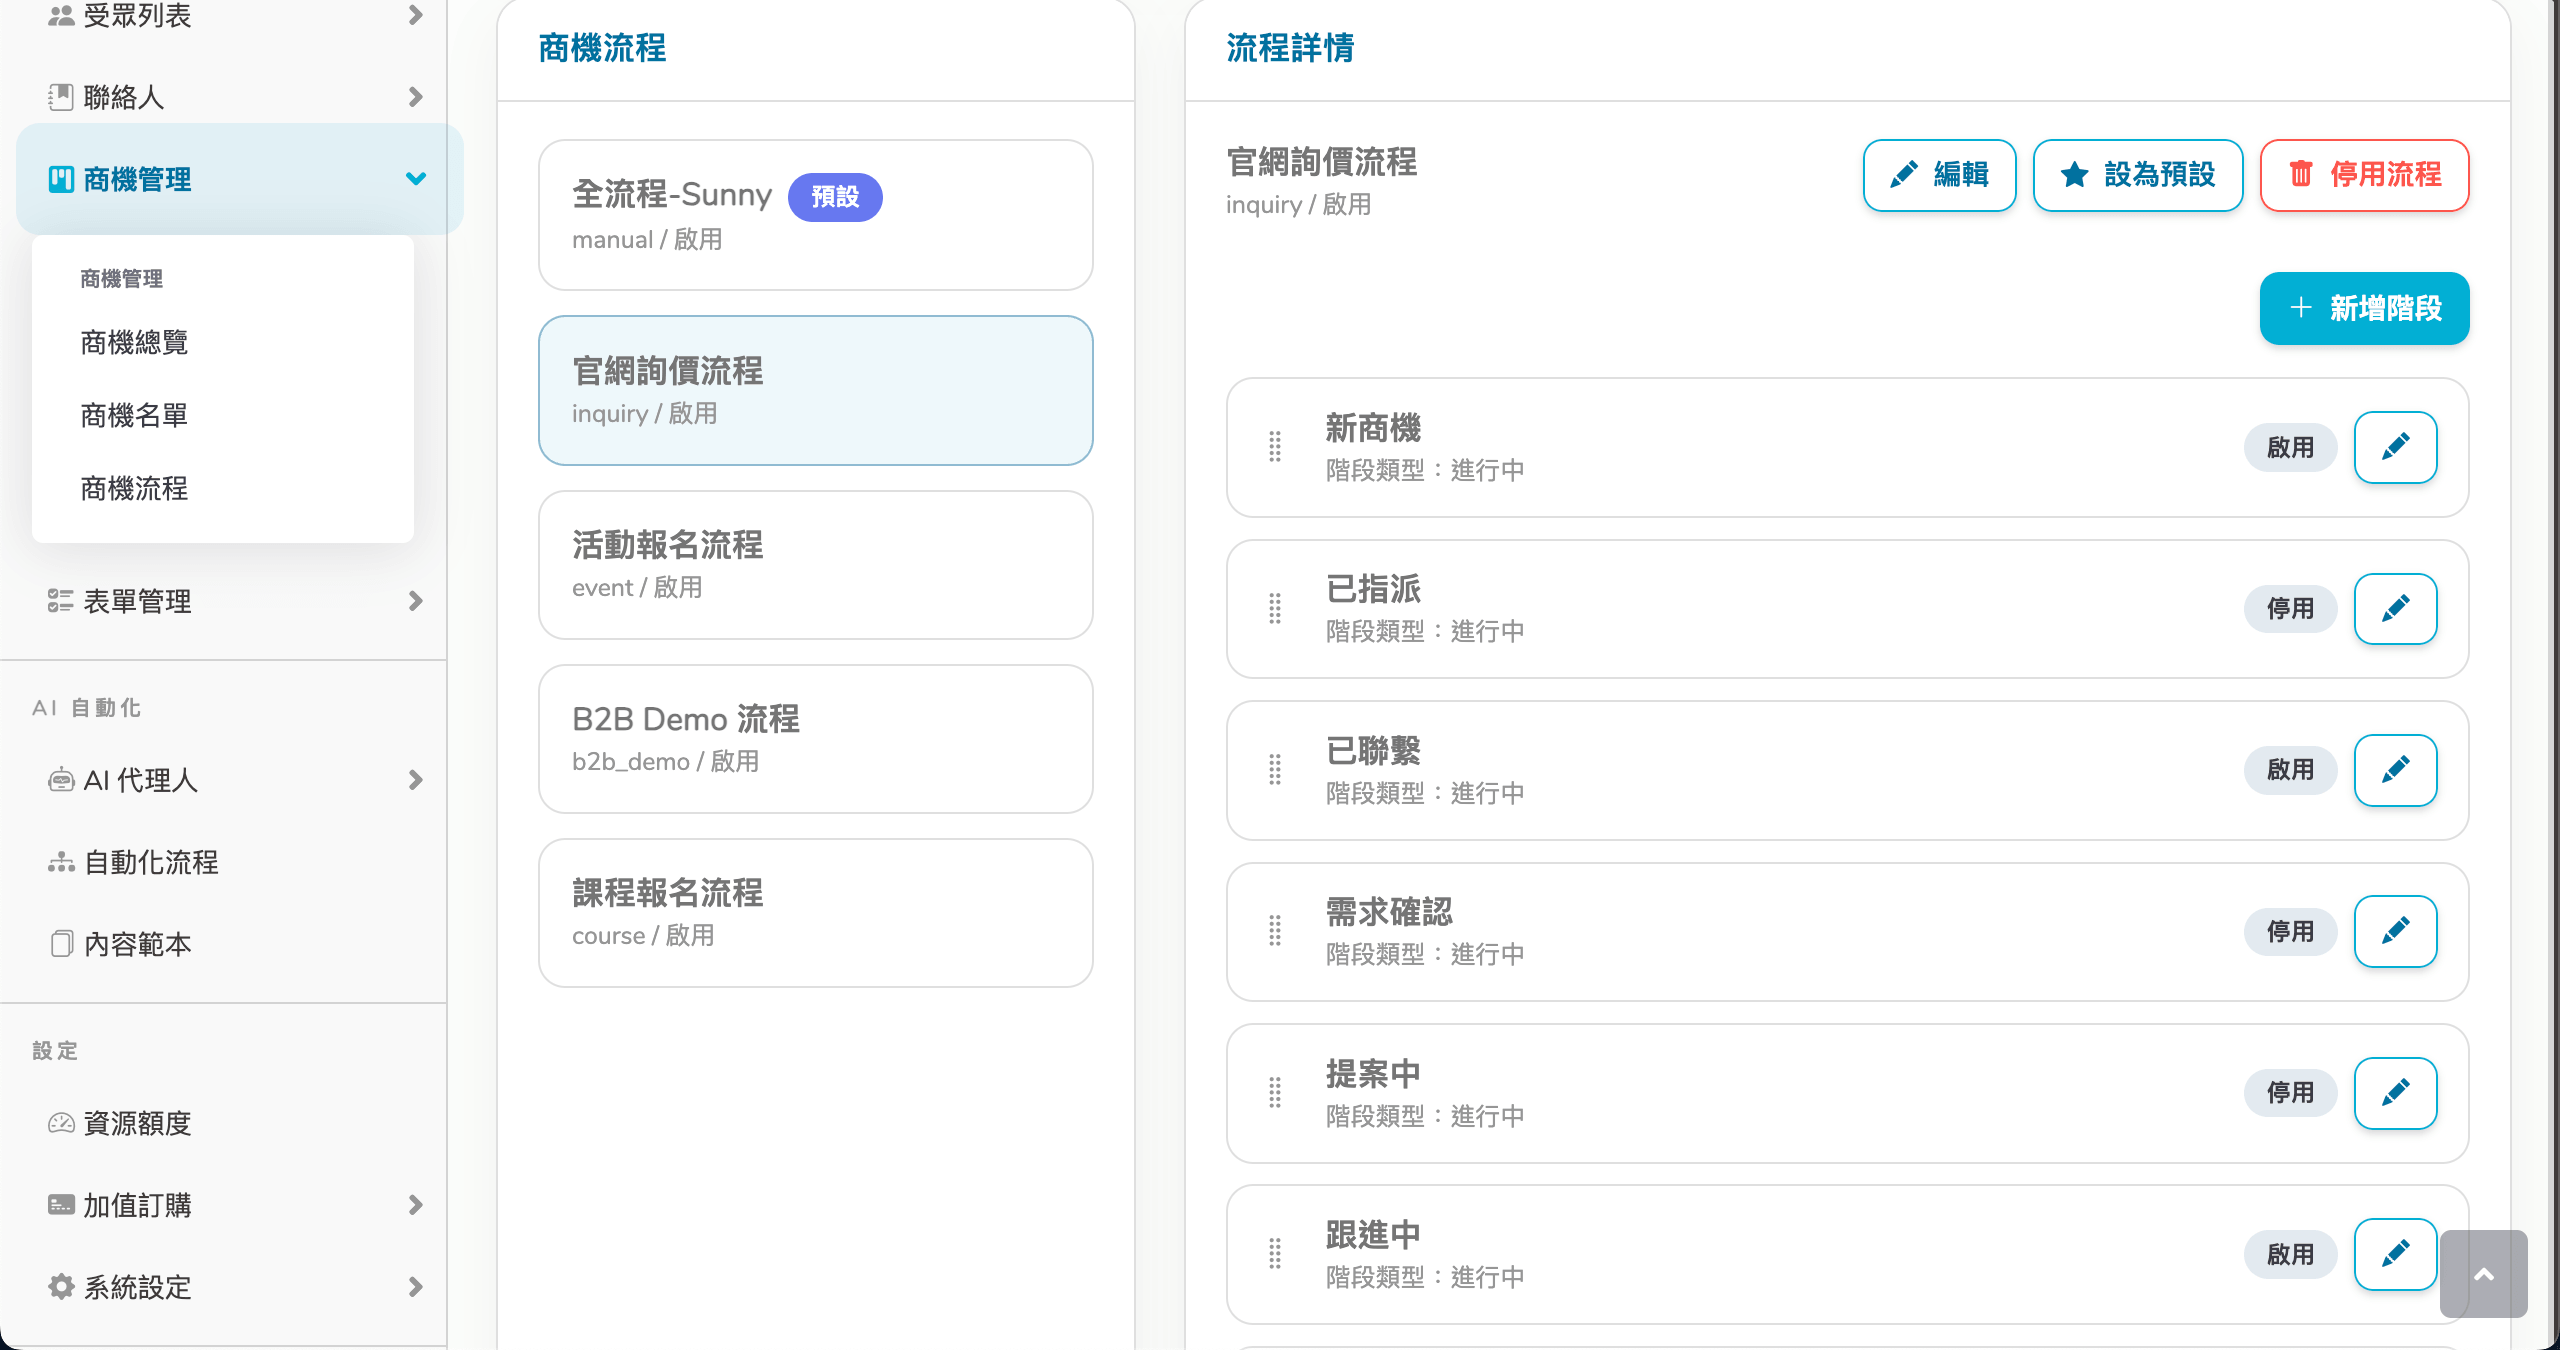Toggle the 停用 status of 需求確認 stage
The width and height of the screenshot is (2560, 1350).
[x=2290, y=931]
